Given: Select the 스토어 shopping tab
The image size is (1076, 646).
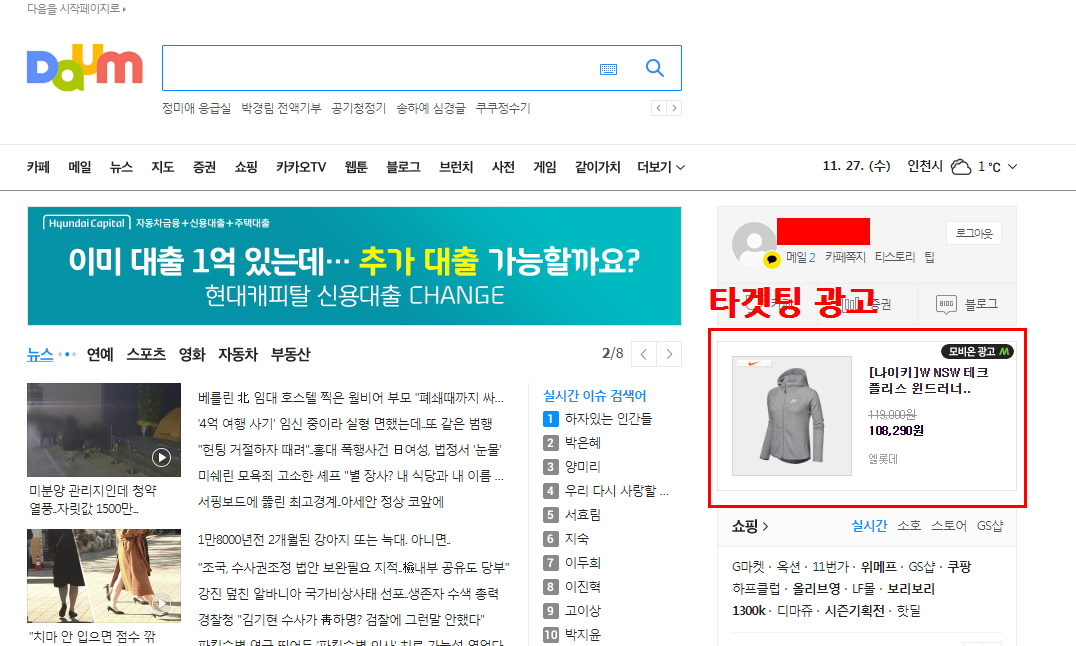Looking at the screenshot, I should coord(949,526).
